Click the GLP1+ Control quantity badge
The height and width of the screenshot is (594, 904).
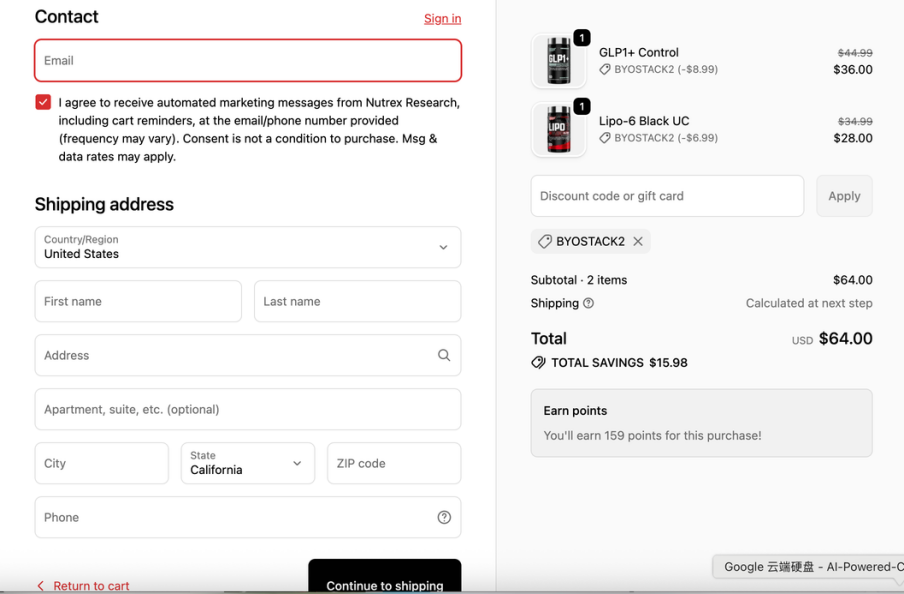(x=582, y=38)
